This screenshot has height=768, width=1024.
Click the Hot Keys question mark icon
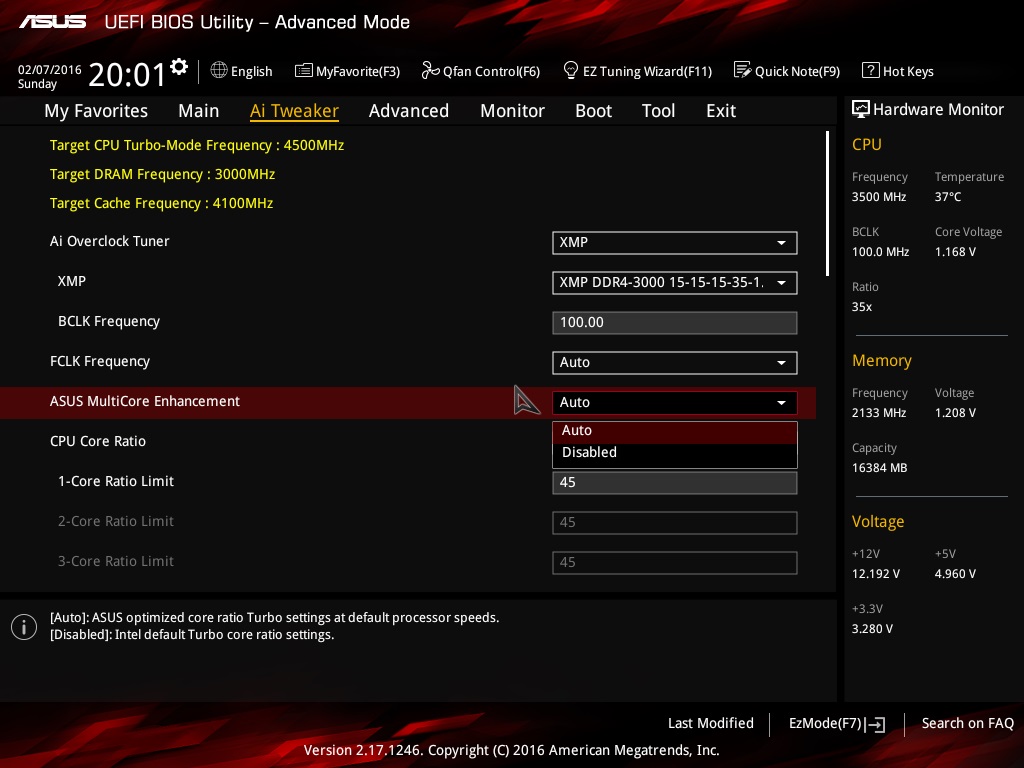click(871, 70)
